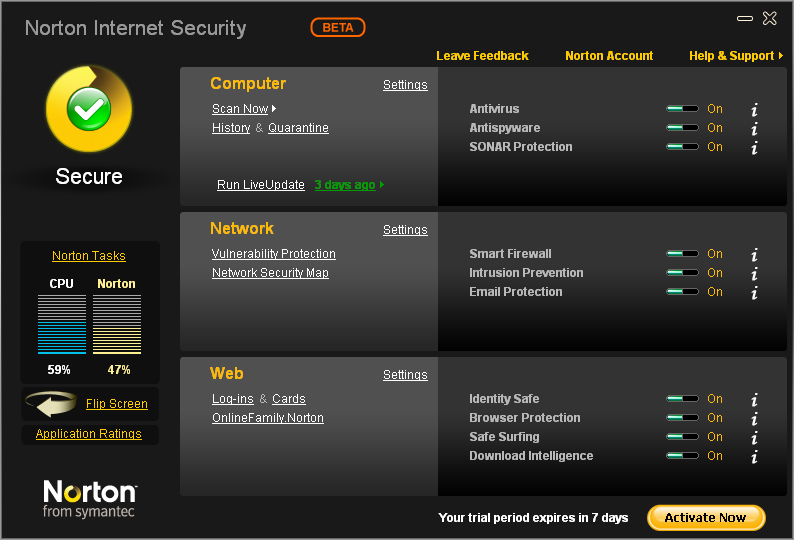Open info icon for Download Intelligence
Viewport: 794px width, 540px height.
(x=754, y=456)
